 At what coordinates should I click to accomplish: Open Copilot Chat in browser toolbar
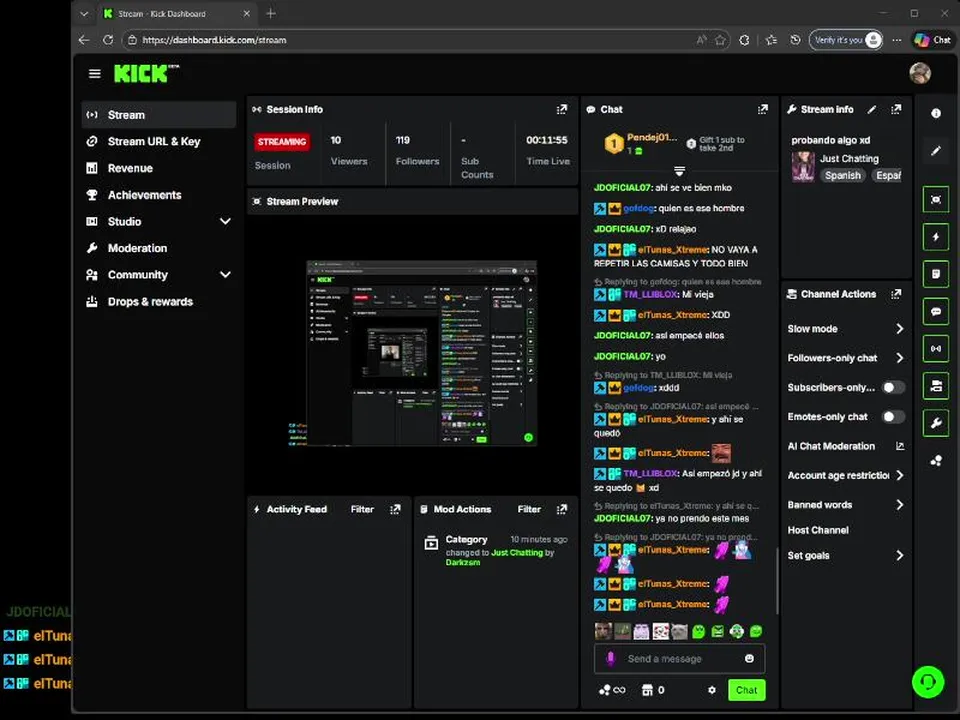coord(932,40)
